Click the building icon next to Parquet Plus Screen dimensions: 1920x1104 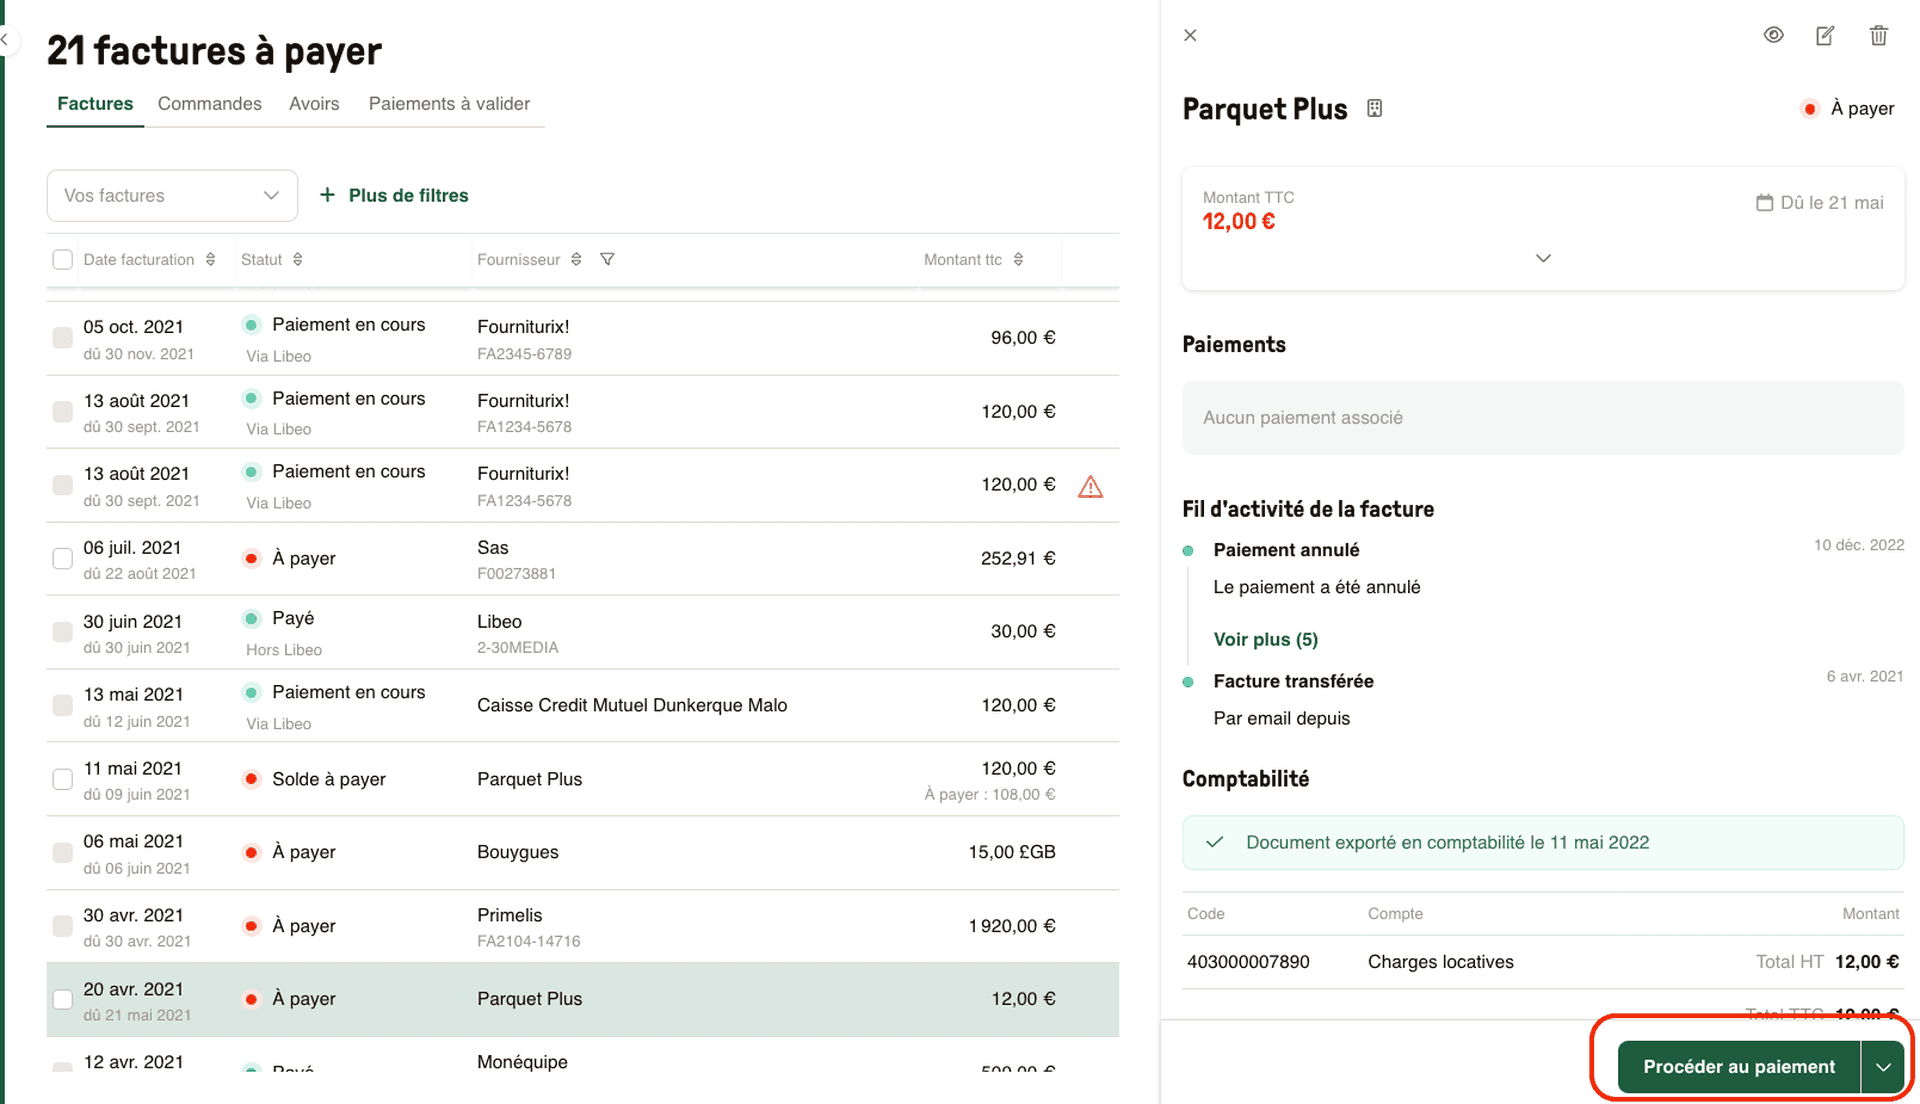[x=1374, y=108]
